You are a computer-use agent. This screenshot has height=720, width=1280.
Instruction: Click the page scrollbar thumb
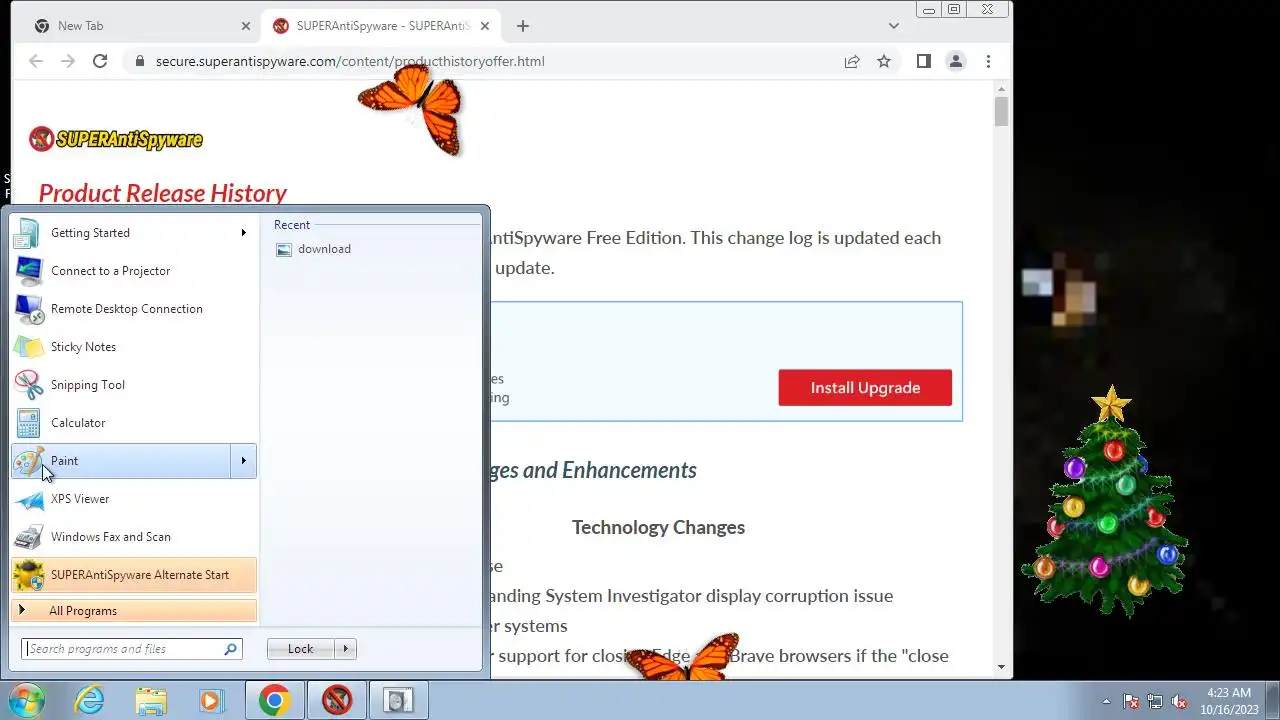tap(1002, 111)
